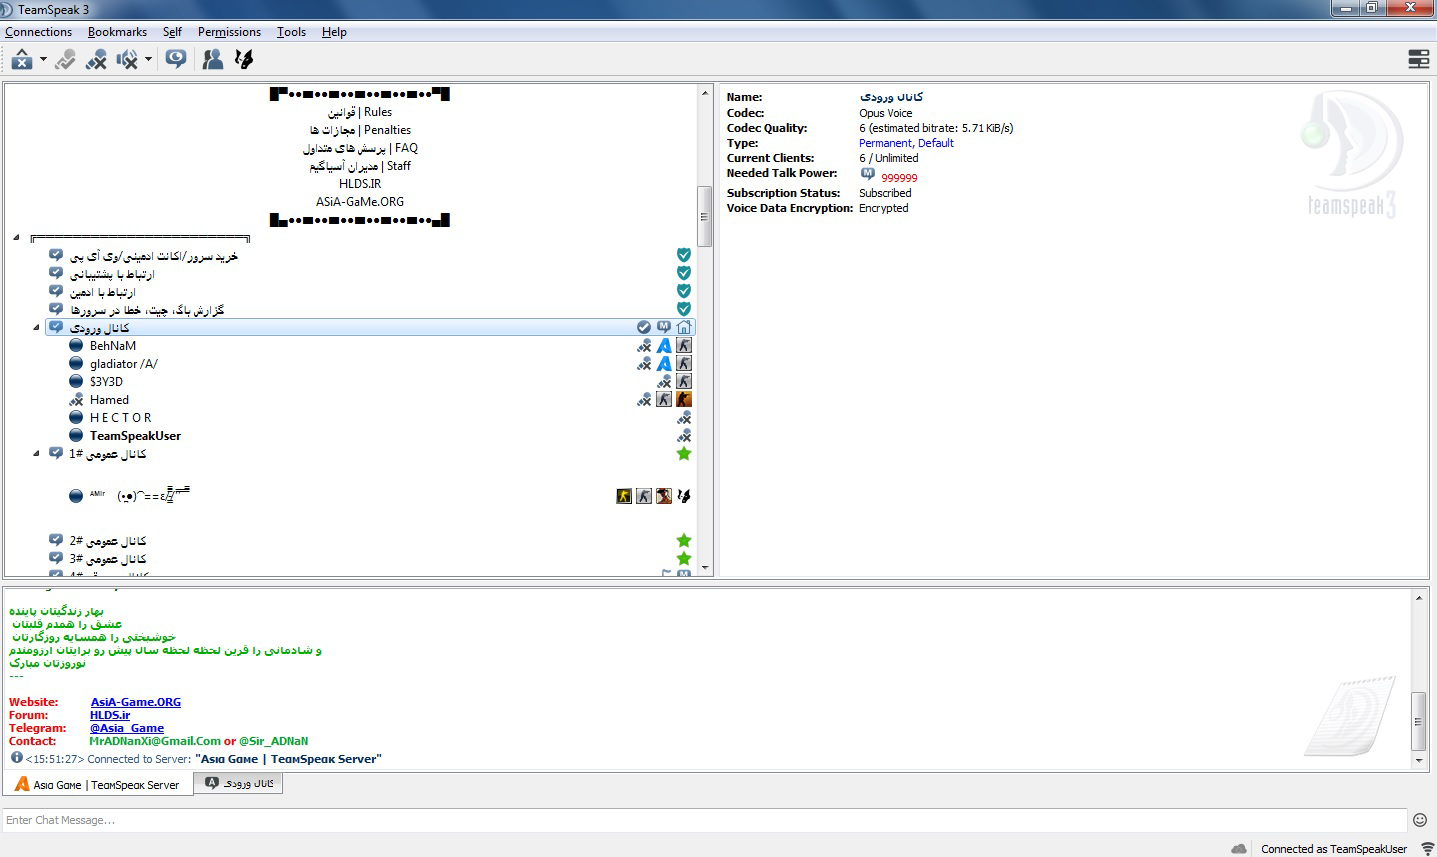Open the layout switcher icon at top right
This screenshot has height=857, width=1437.
coord(1418,60)
